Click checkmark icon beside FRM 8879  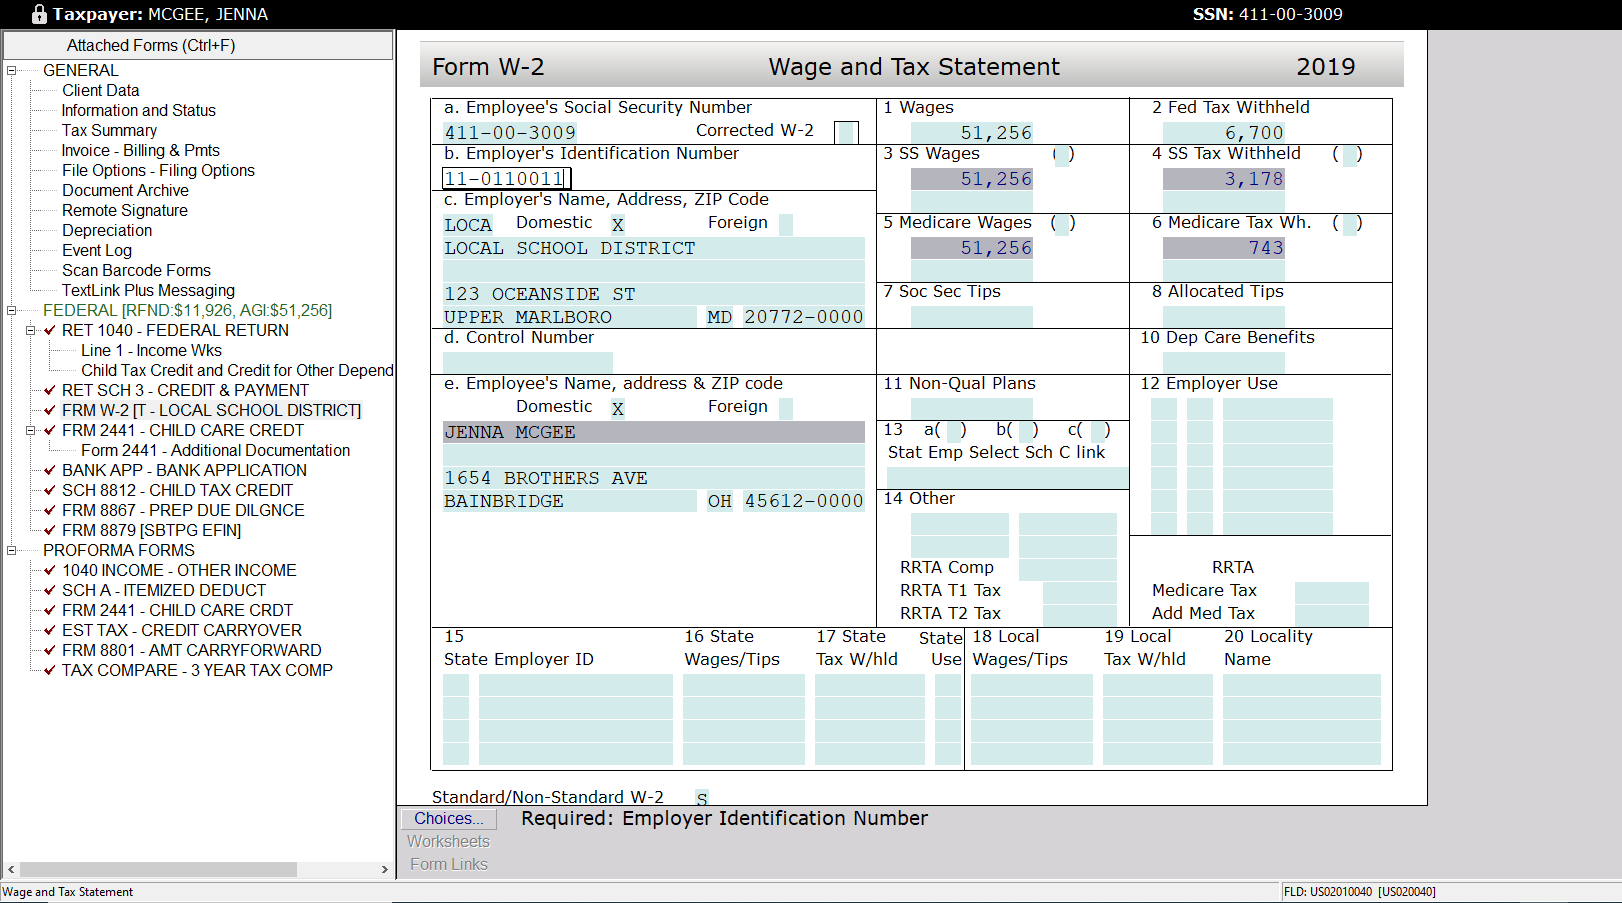click(x=50, y=530)
